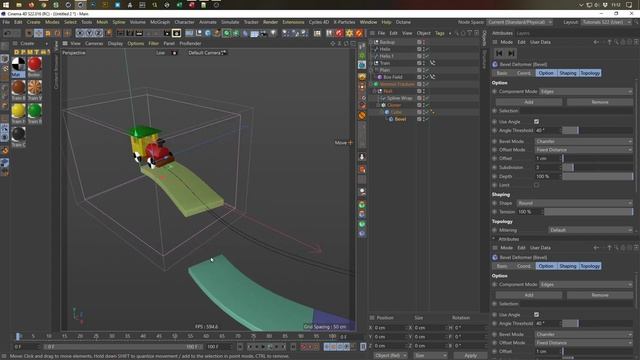This screenshot has width=640, height=360.
Task: Click Position X input field
Action: pos(390,328)
